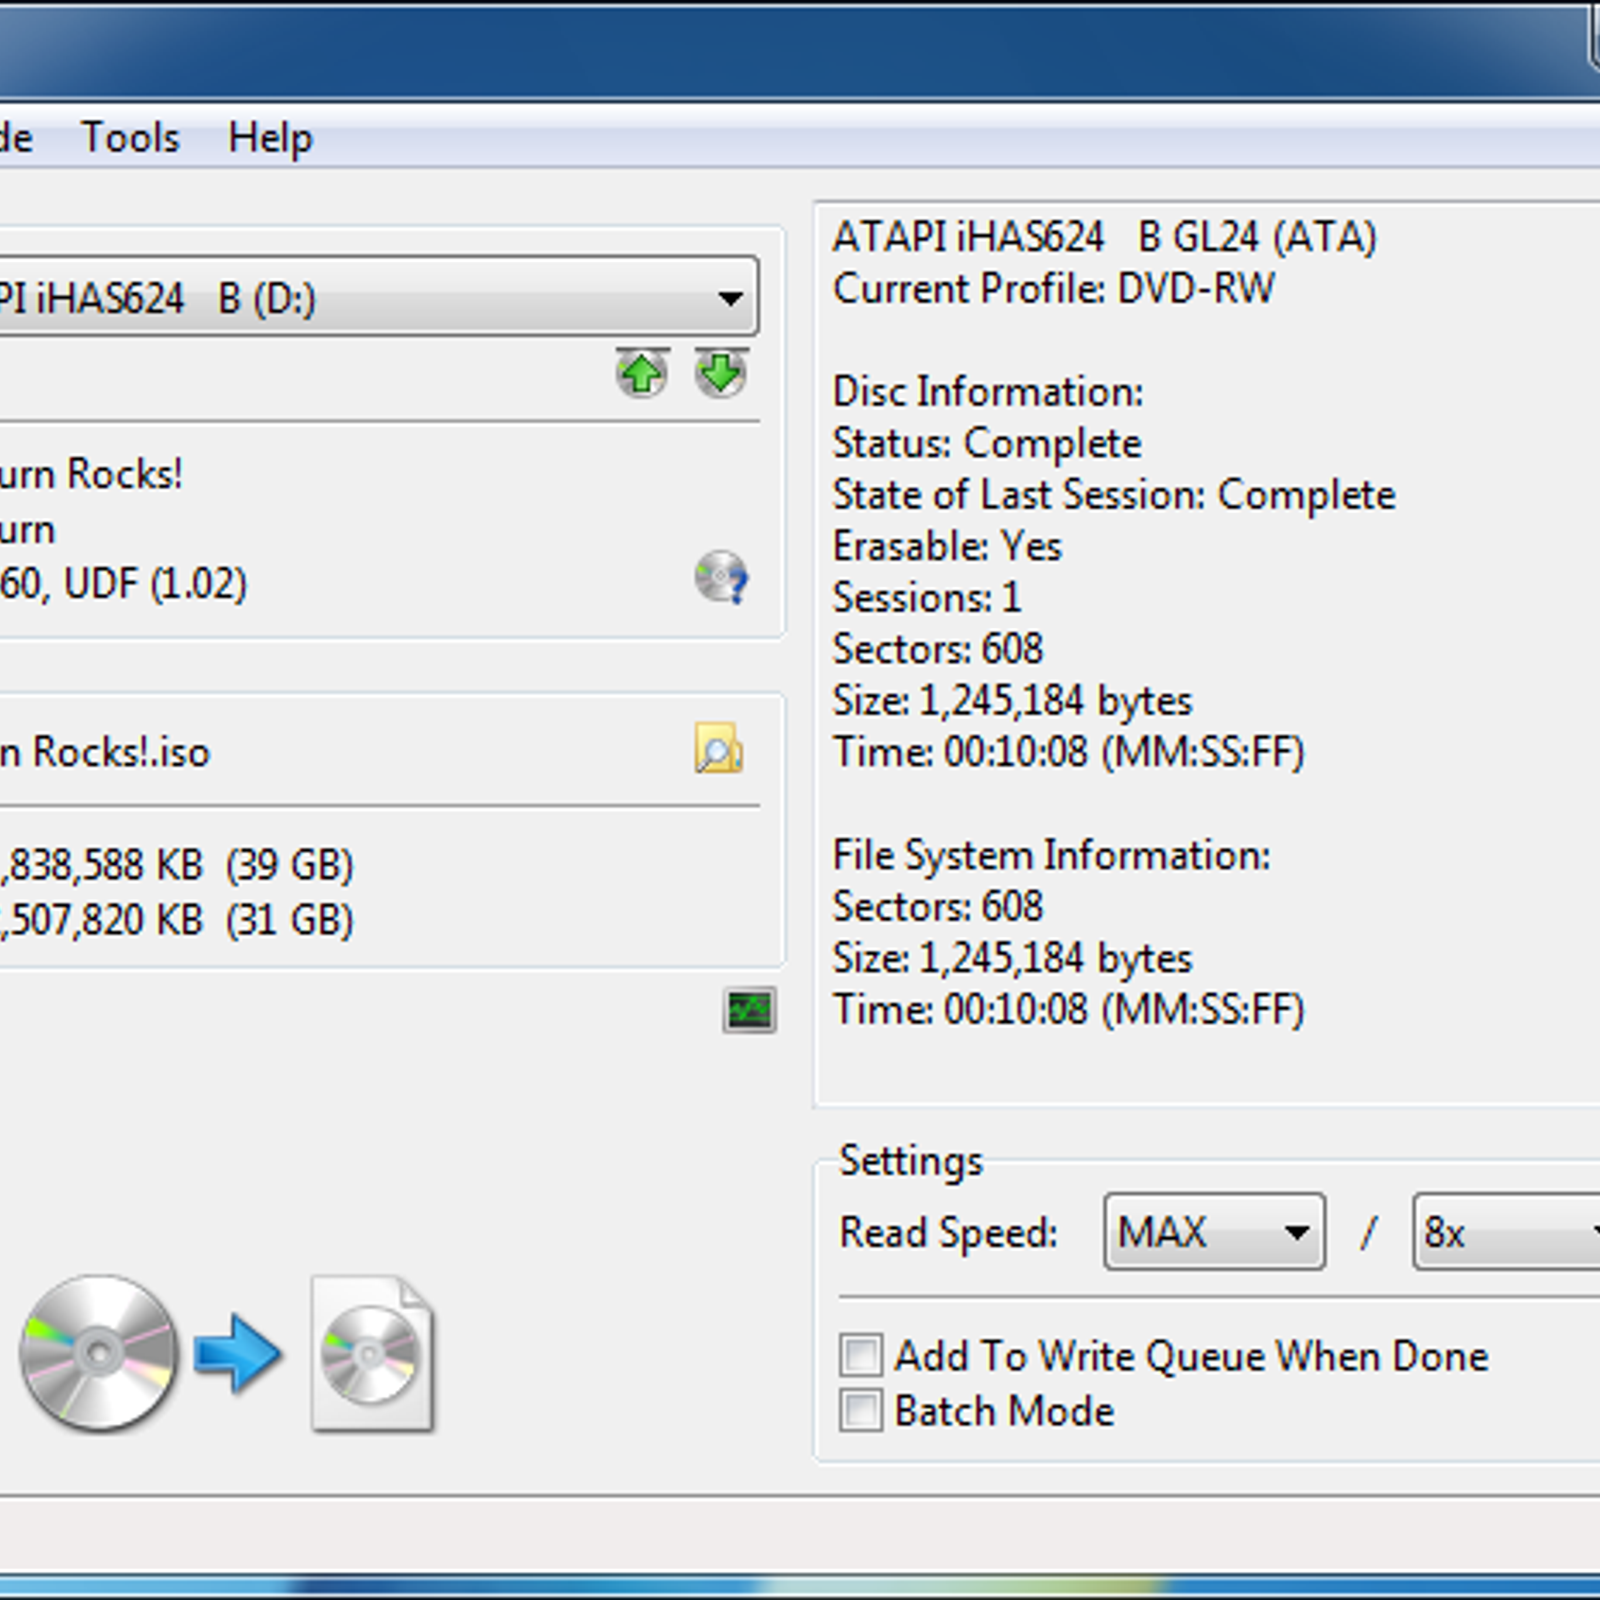Open the Tools menu

(130, 137)
